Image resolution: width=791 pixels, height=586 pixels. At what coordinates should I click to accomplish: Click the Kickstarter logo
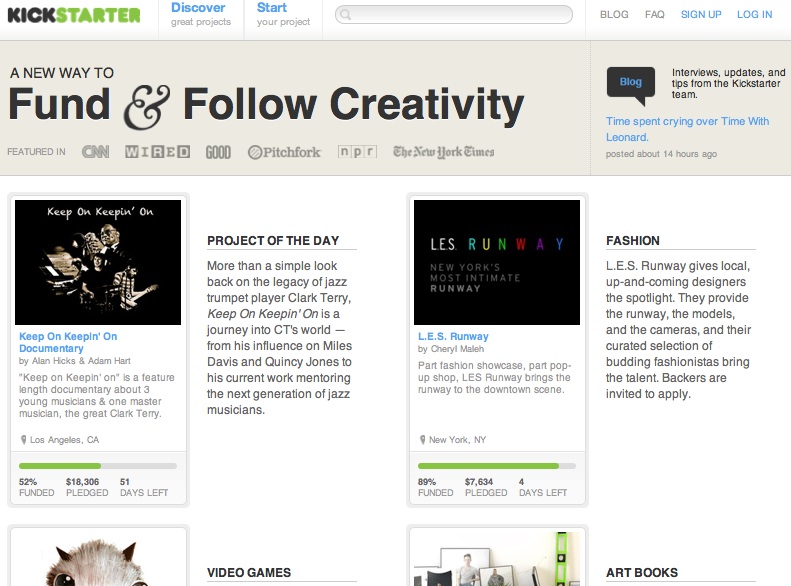point(74,15)
